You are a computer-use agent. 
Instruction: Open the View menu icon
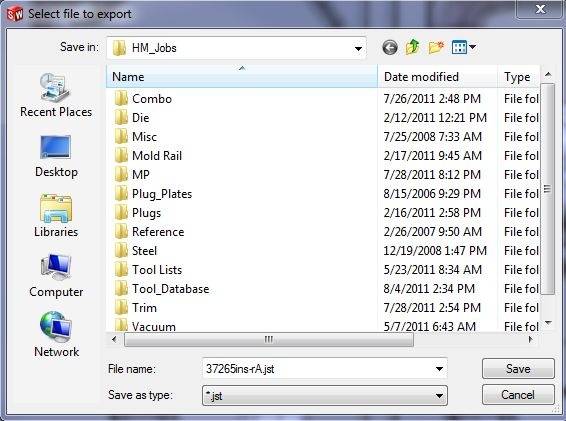click(463, 47)
